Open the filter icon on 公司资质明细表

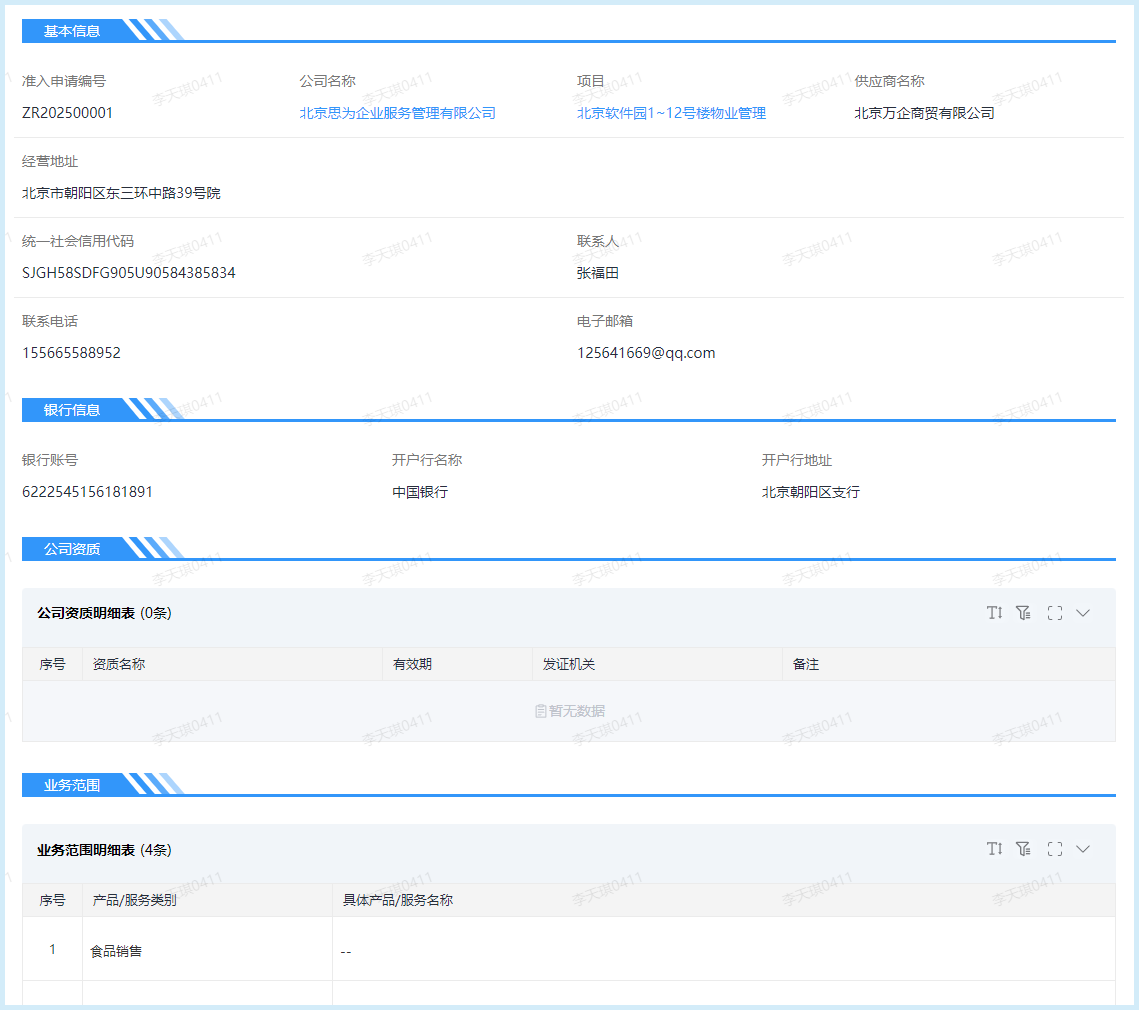coord(1022,612)
